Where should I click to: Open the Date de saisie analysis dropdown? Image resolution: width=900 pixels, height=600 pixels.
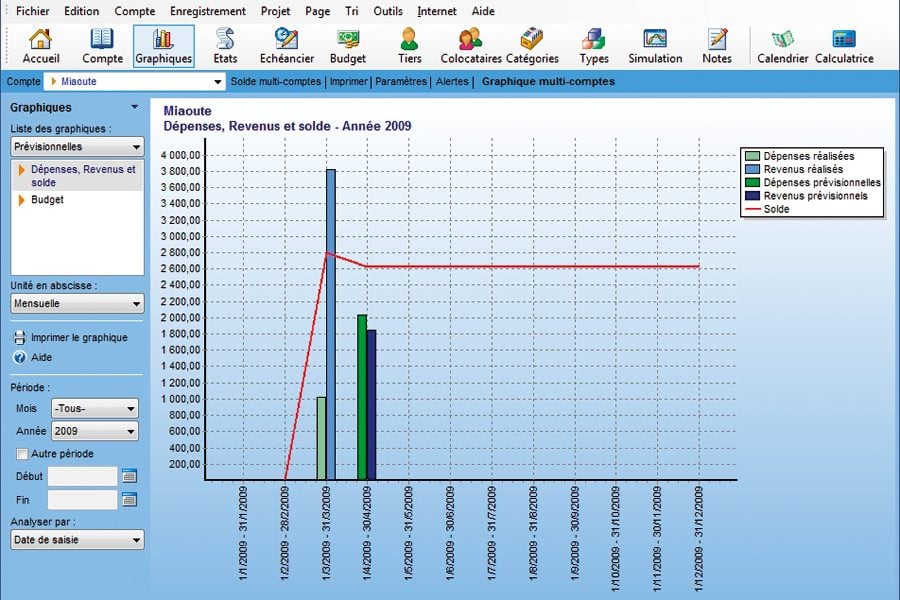click(77, 540)
